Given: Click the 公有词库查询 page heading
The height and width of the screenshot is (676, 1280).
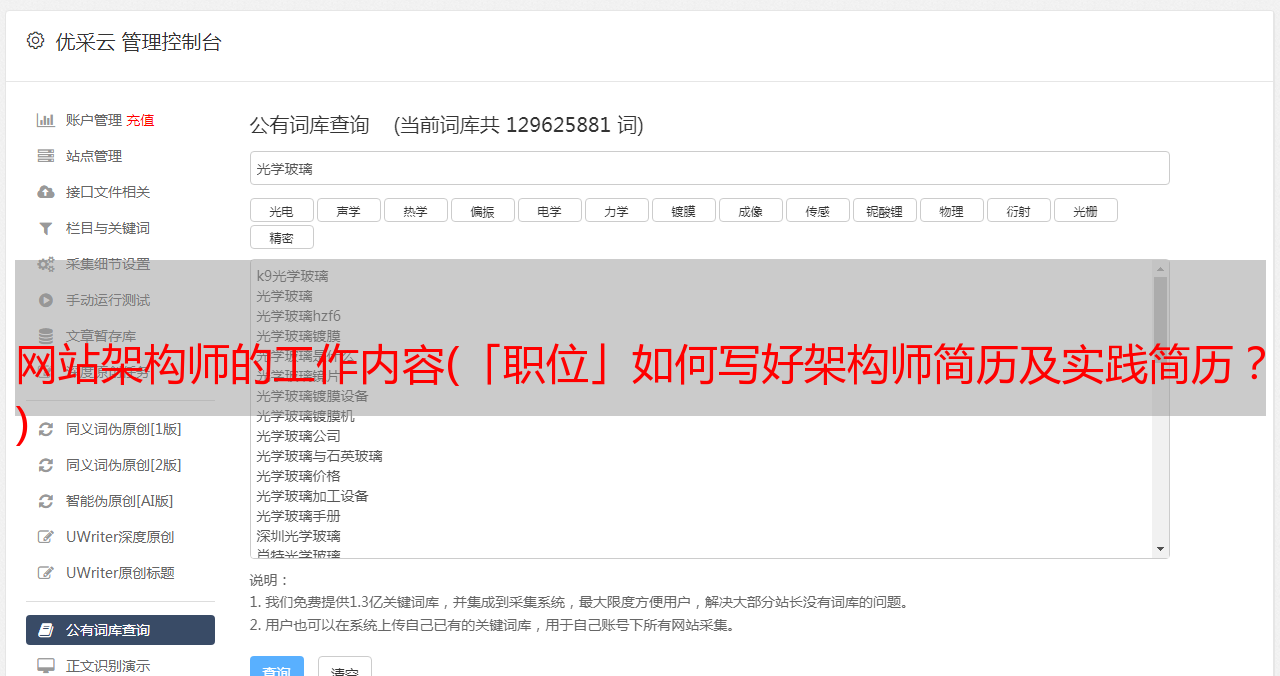Looking at the screenshot, I should (310, 125).
